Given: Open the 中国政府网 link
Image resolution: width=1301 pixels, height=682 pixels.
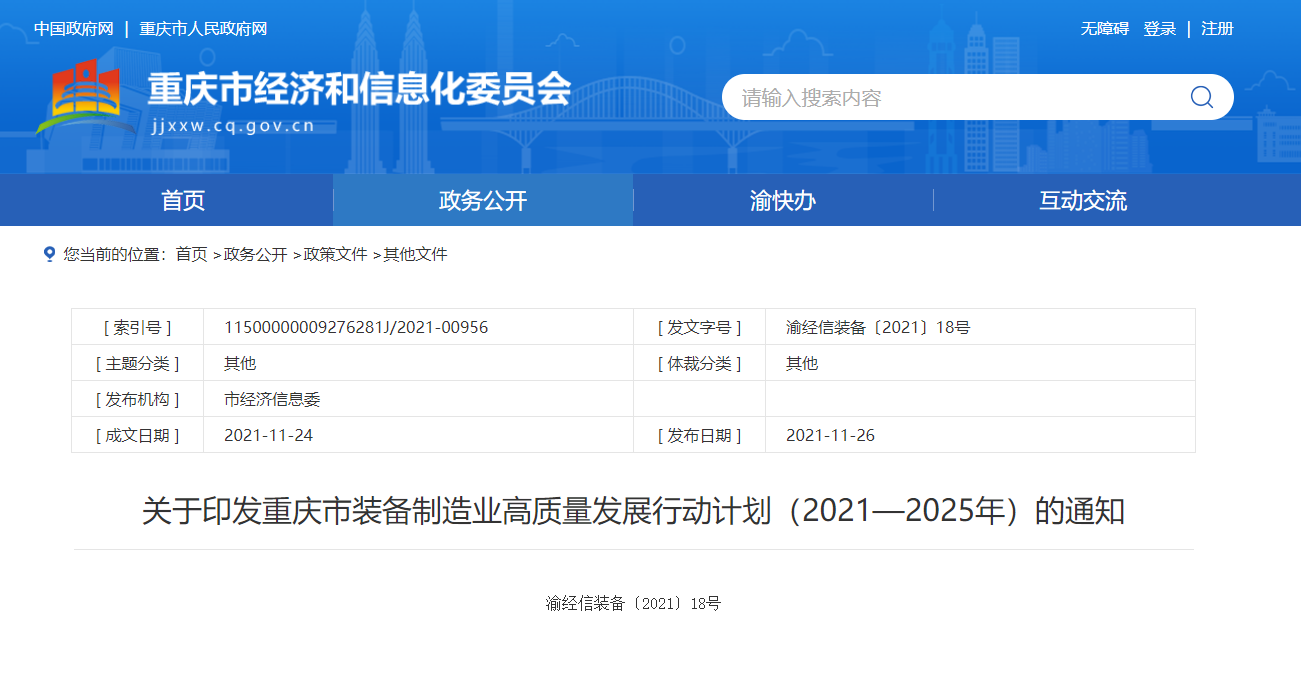Looking at the screenshot, I should (74, 29).
